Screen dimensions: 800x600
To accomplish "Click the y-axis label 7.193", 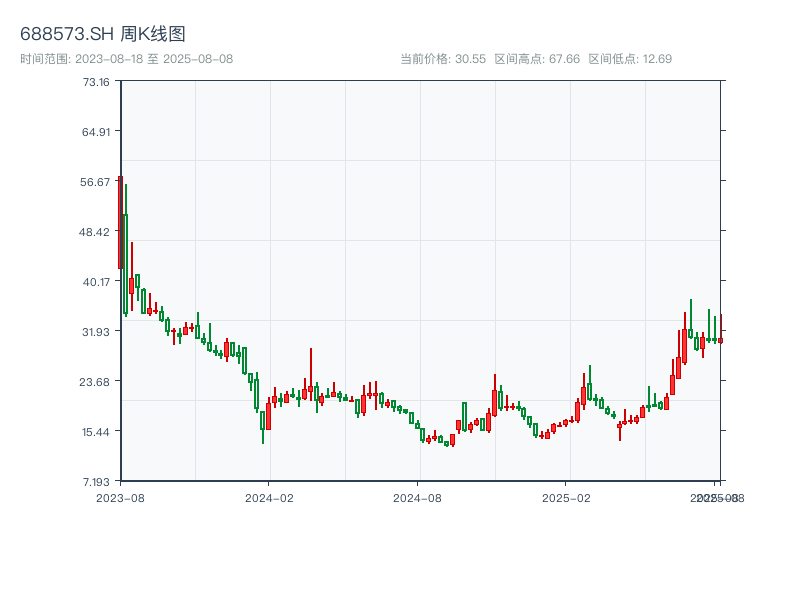I will pyautogui.click(x=96, y=482).
